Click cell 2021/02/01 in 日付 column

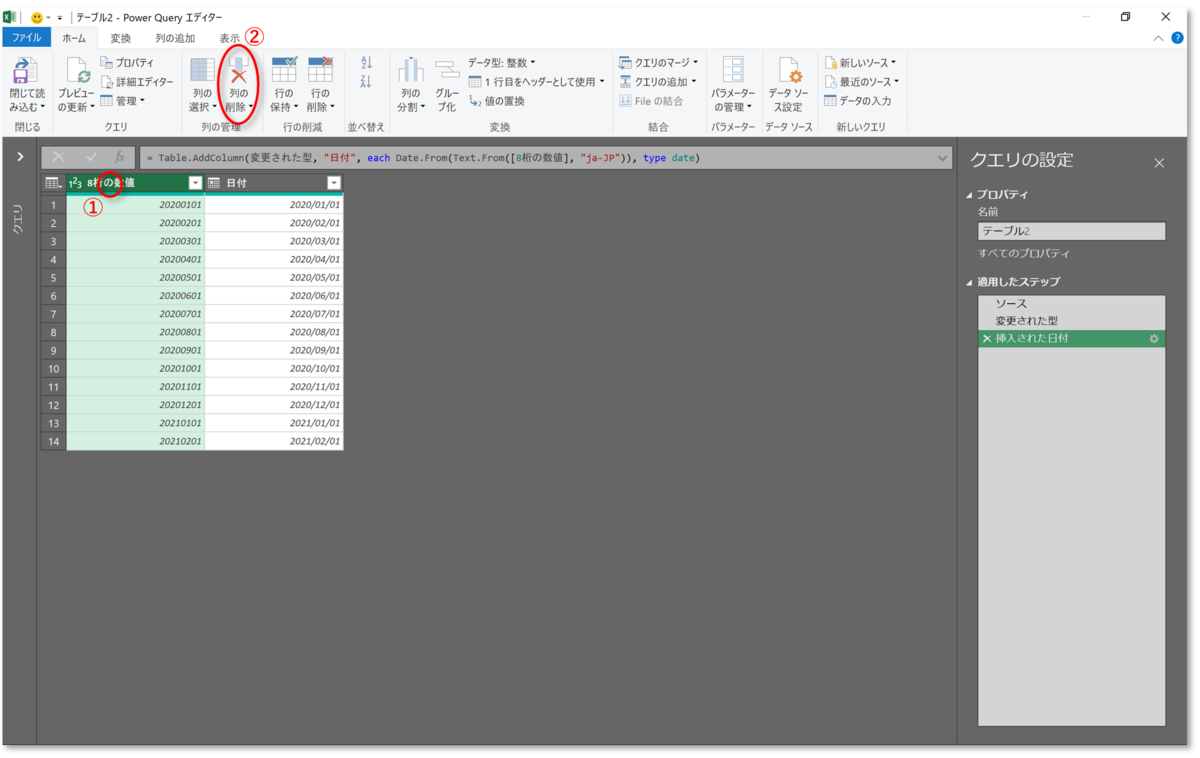(274, 441)
